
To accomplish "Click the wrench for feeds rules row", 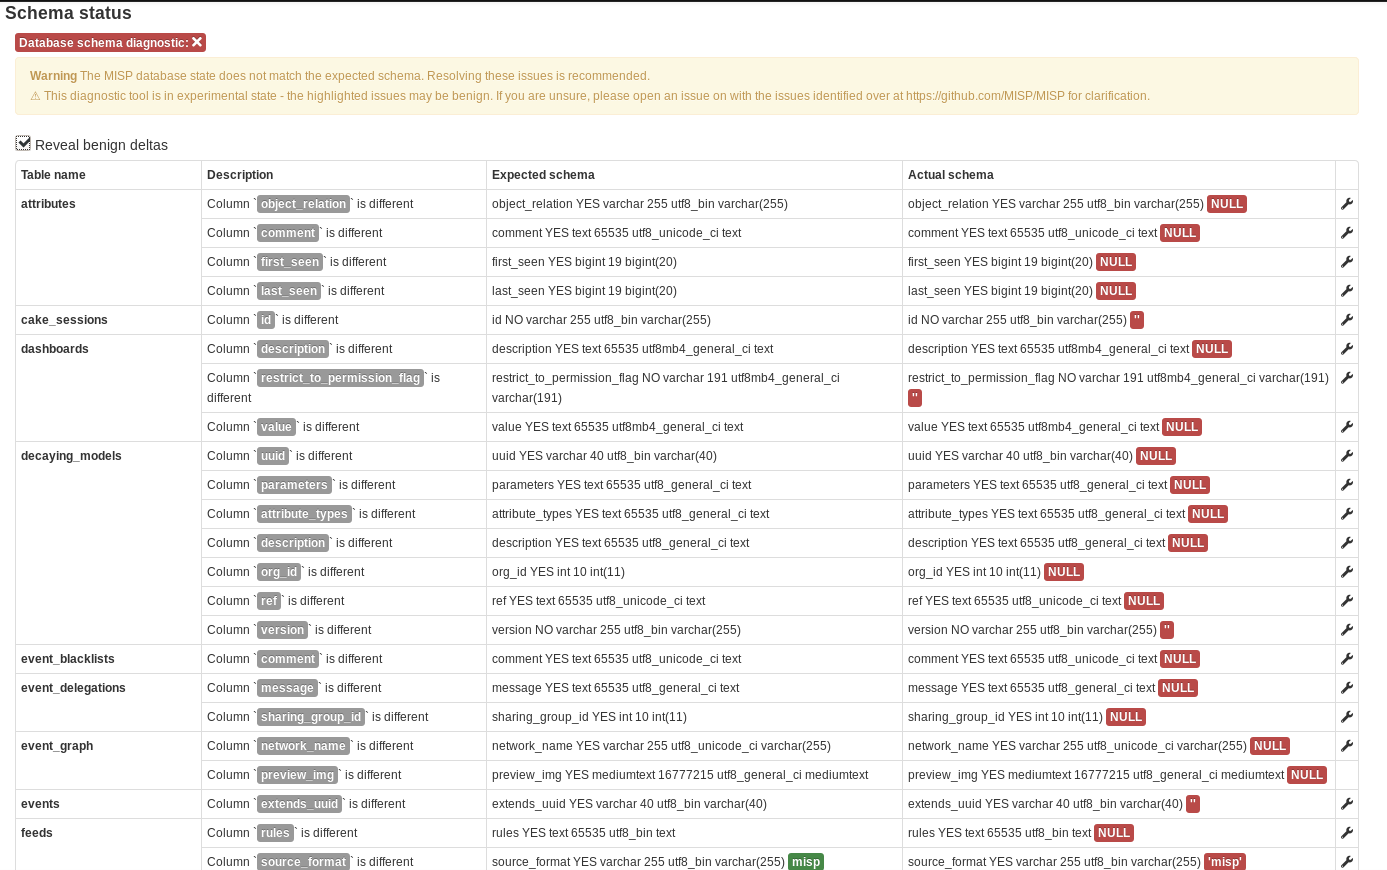I will click(x=1346, y=832).
